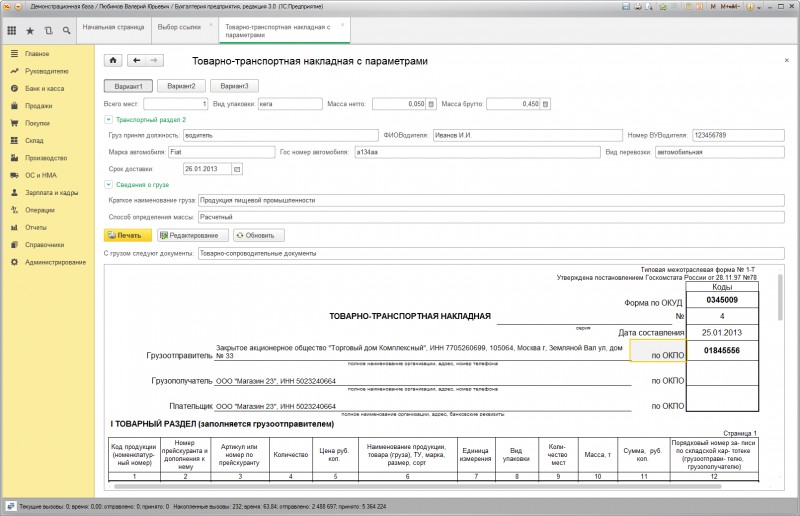This screenshot has height=516, width=800.
Task: Select Вариант1 button
Action: 129,86
